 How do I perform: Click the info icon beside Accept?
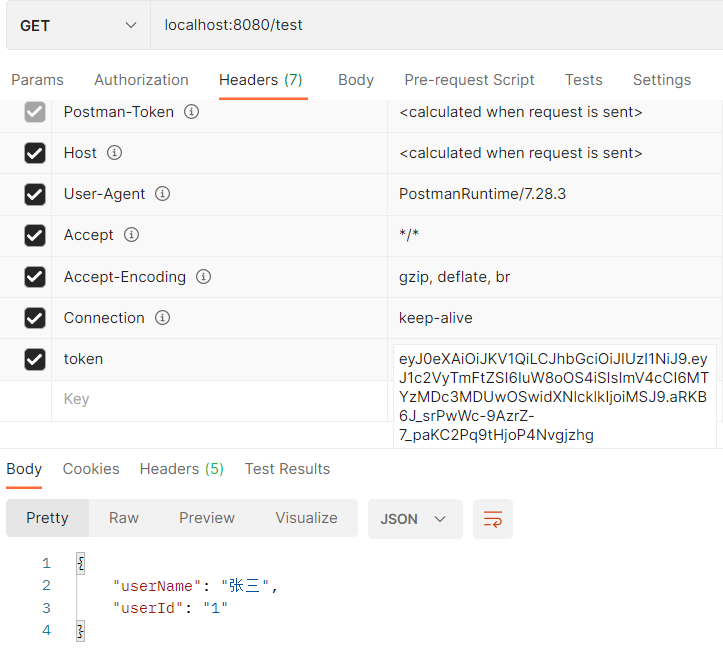tap(131, 235)
